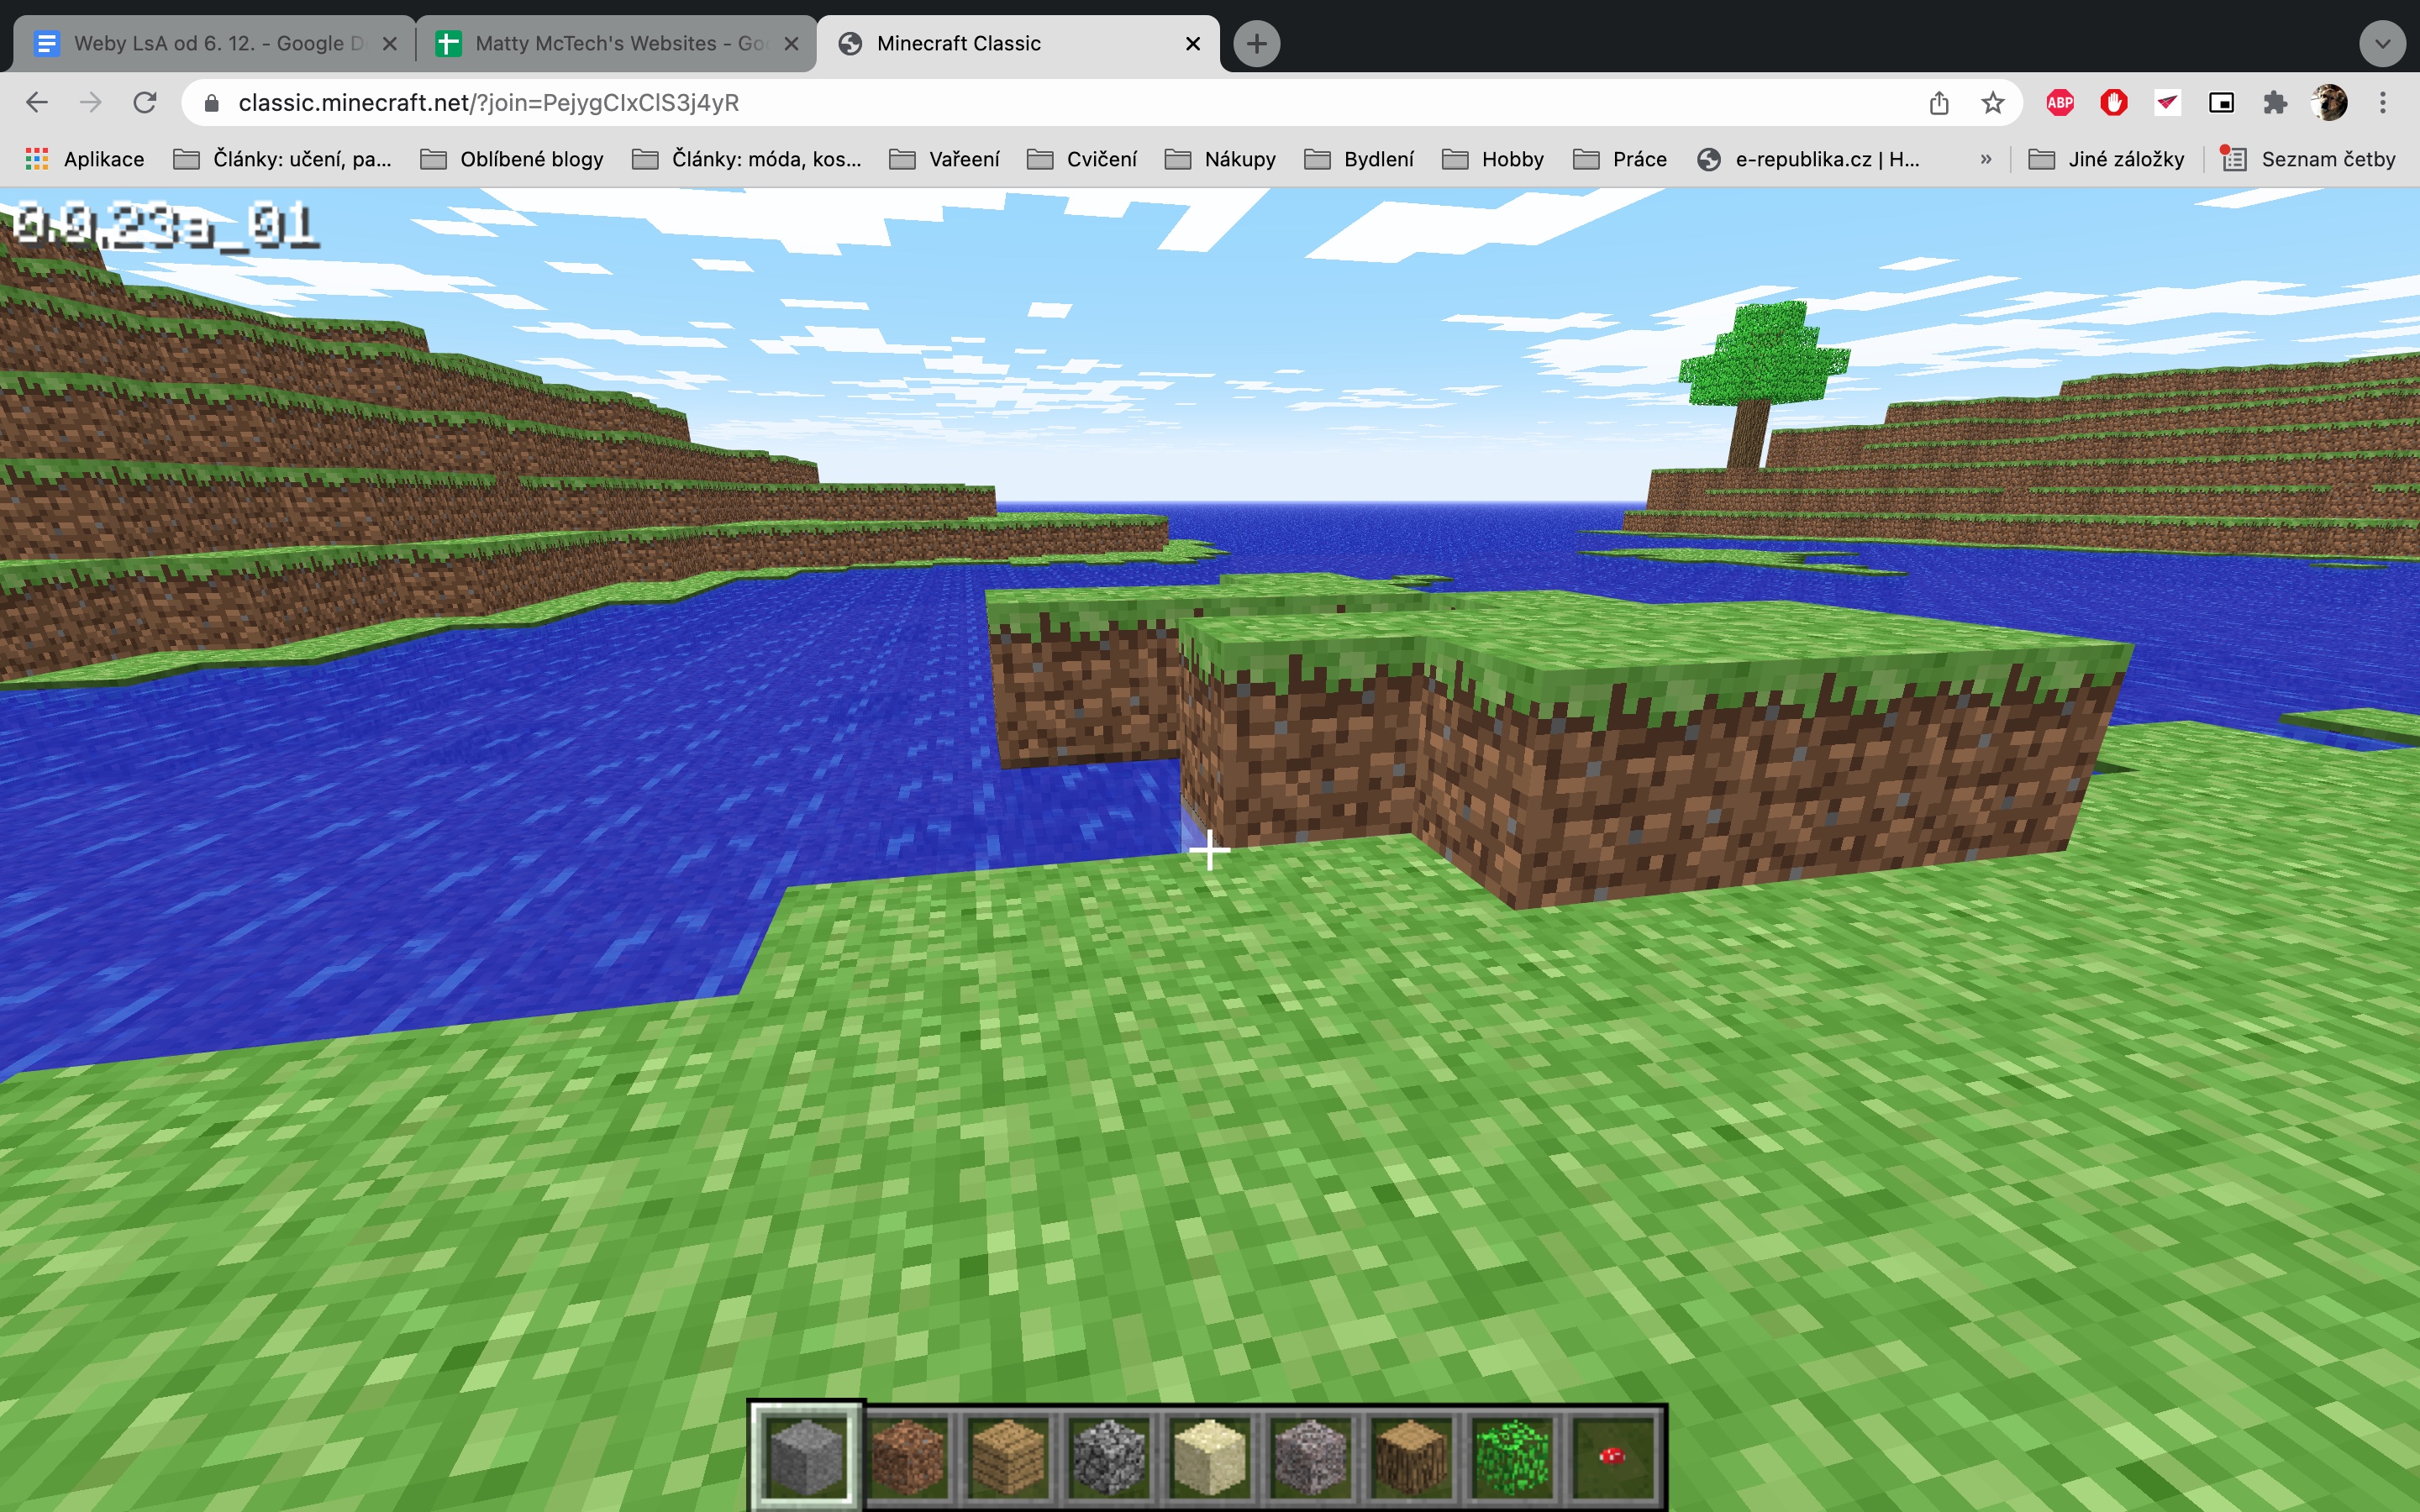Select the red mushroom hotbar slot
This screenshot has height=1512, width=2420.
coord(1612,1456)
